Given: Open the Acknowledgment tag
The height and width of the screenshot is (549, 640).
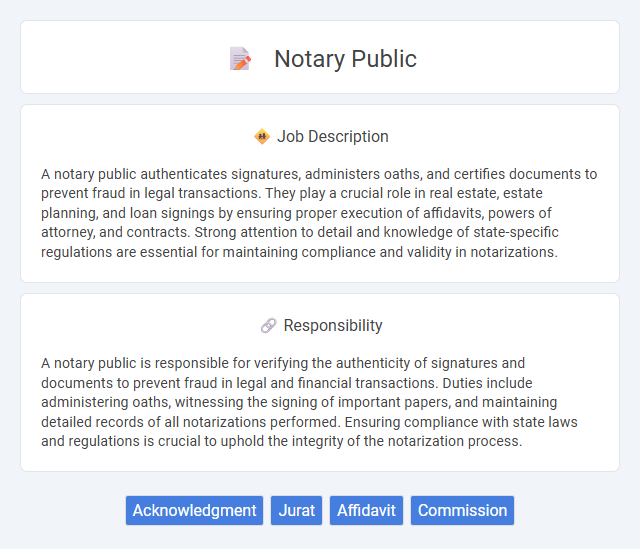Looking at the screenshot, I should 194,510.
